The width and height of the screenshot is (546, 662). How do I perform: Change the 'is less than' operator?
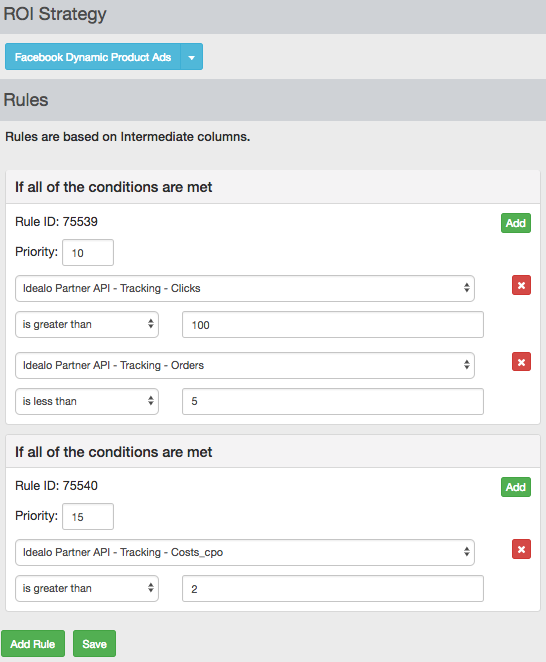coord(87,401)
